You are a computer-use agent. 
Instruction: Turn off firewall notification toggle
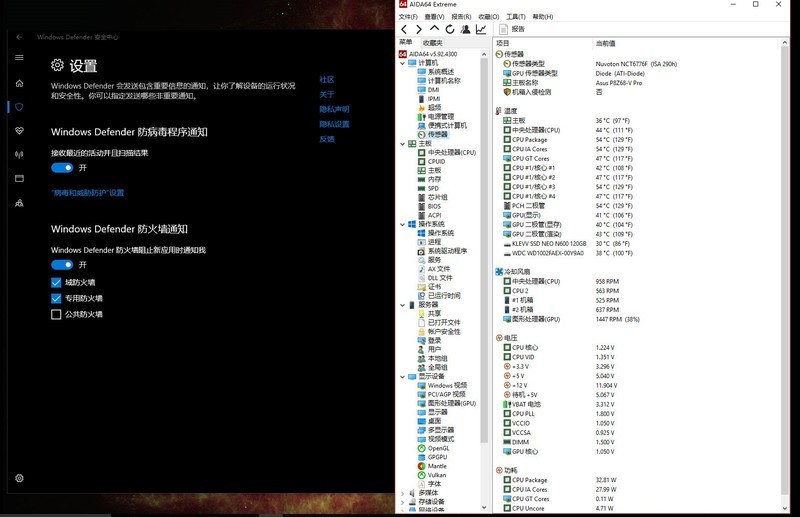click(x=62, y=264)
